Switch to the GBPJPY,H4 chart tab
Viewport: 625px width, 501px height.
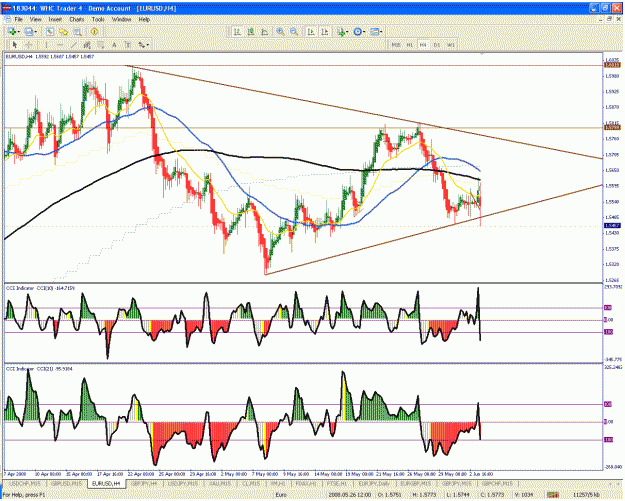[144, 483]
